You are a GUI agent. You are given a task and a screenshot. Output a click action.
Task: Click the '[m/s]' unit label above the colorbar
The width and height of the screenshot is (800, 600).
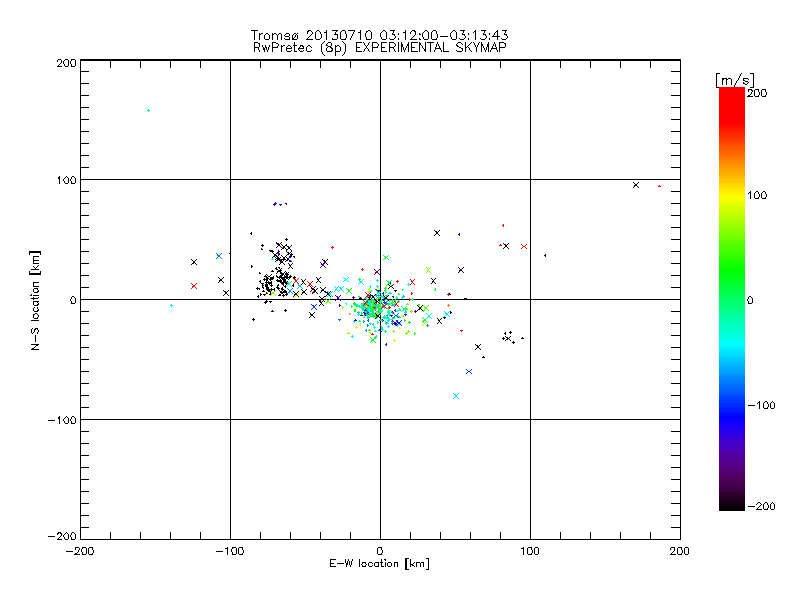tap(735, 80)
